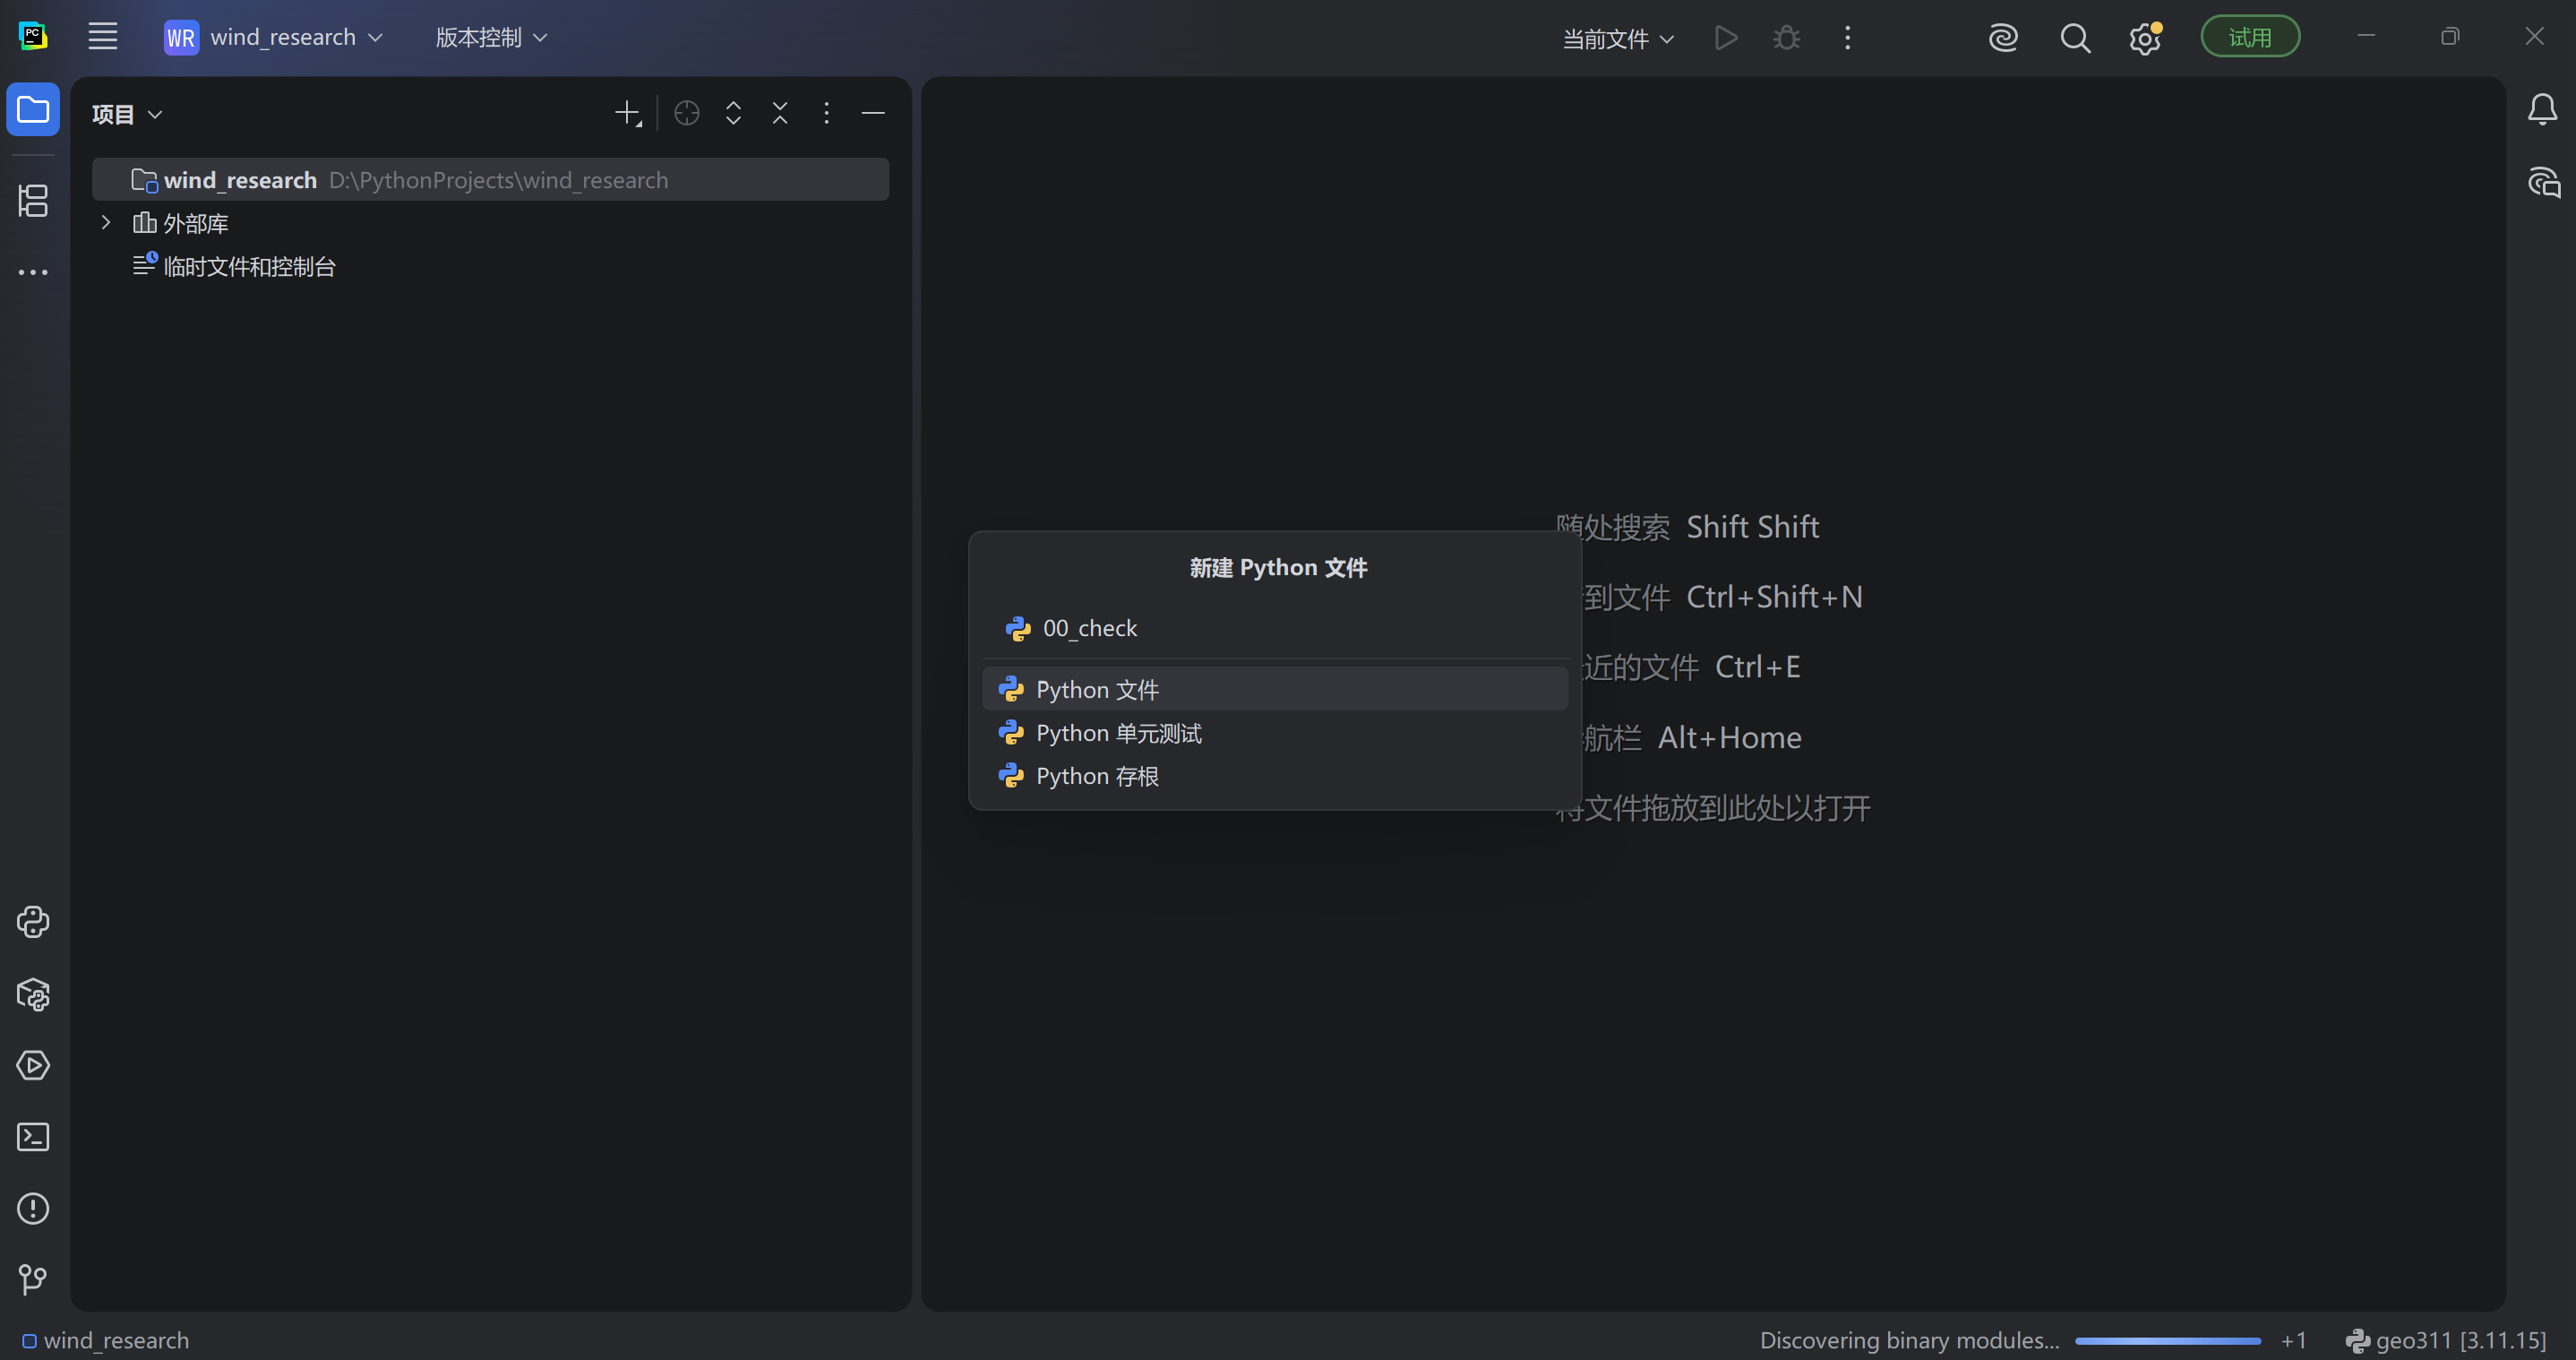The image size is (2576, 1360).
Task: Open the Terminal tool window
Action: click(33, 1137)
